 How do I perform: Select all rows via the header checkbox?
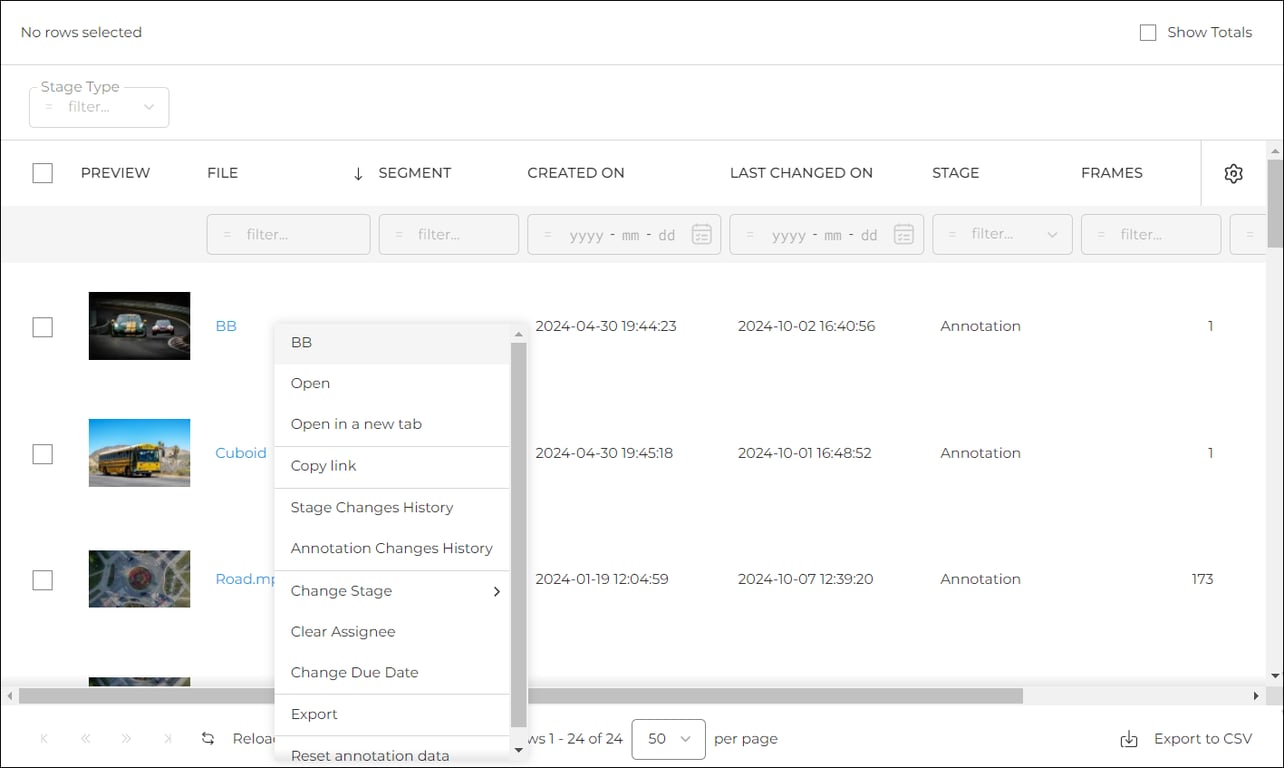point(43,173)
